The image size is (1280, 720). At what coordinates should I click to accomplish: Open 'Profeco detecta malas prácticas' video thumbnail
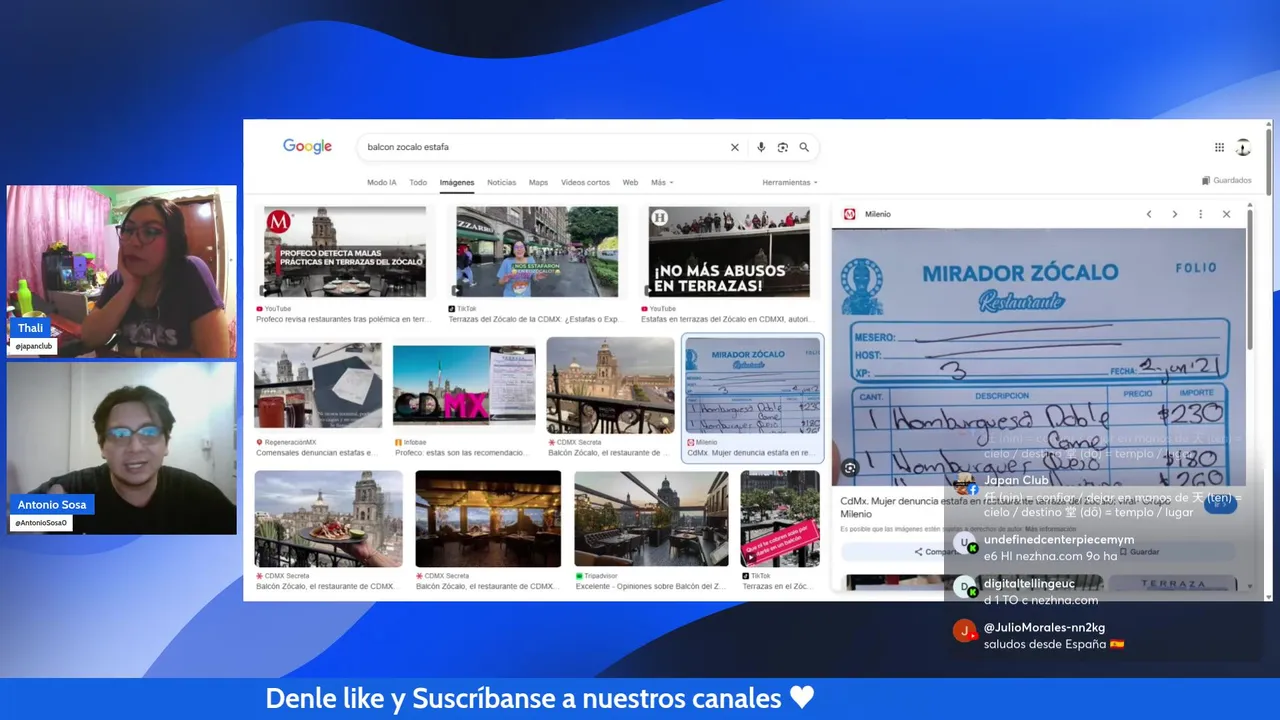pos(345,252)
